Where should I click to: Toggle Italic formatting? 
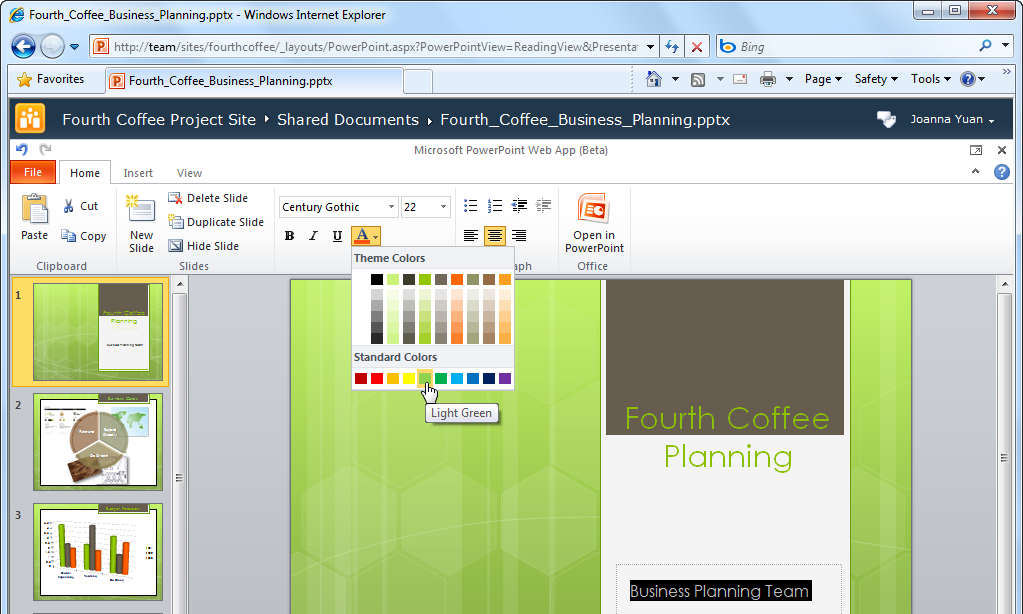coord(313,236)
